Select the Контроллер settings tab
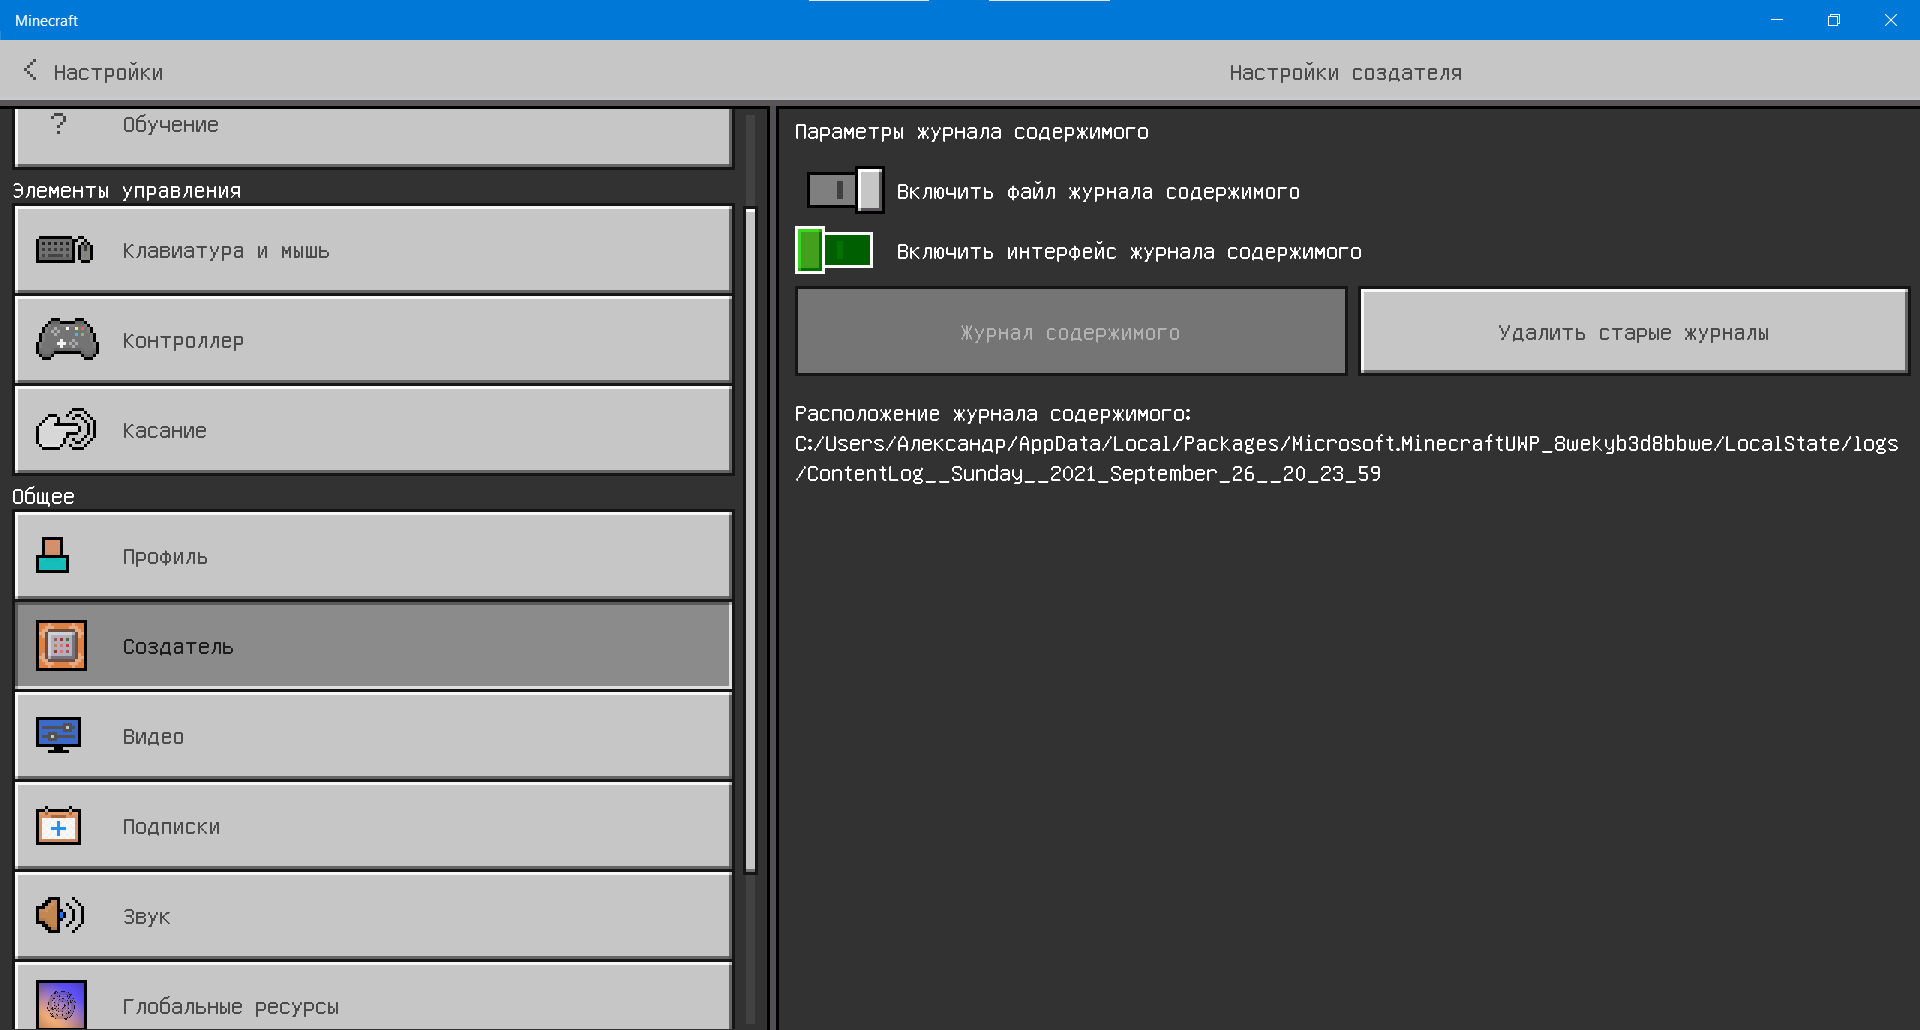The image size is (1920, 1030). 373,340
